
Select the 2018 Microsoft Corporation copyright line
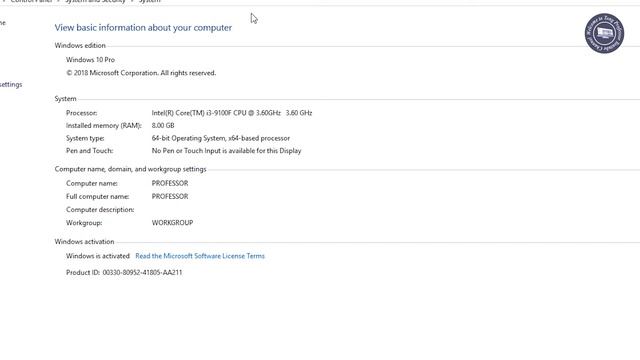coord(141,73)
